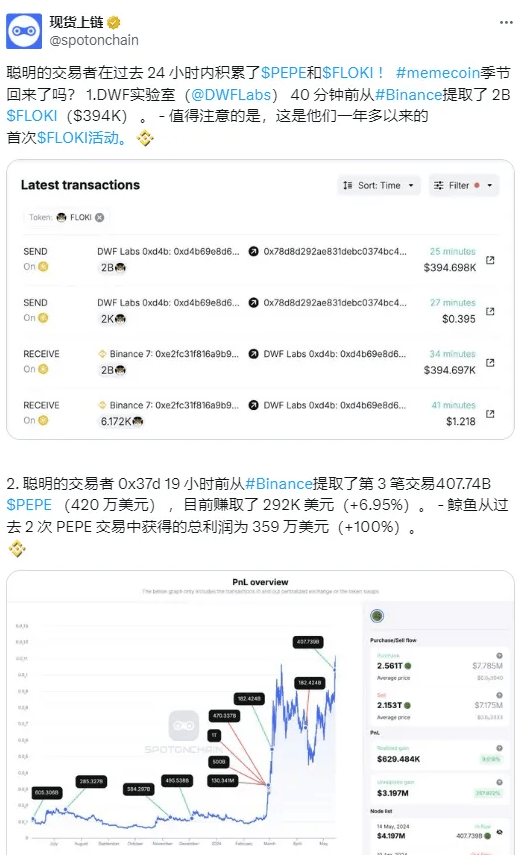
Task: Click the info icon beside Unrealized gain
Action: coord(499,782)
